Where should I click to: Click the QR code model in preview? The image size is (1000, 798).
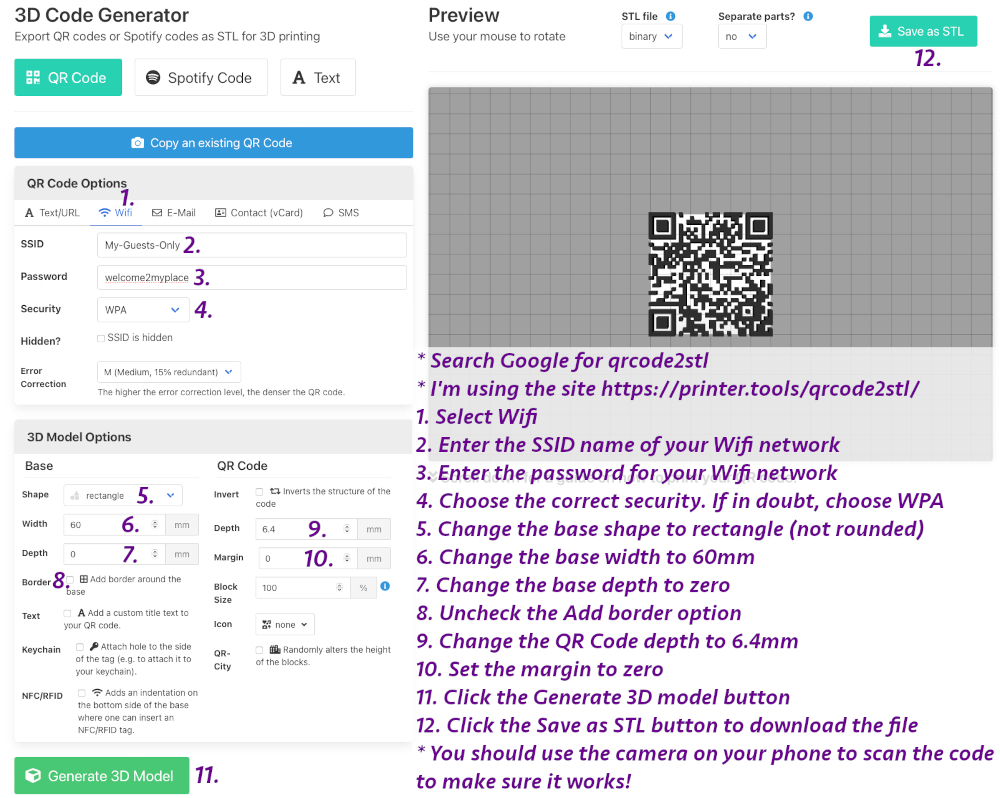(710, 274)
